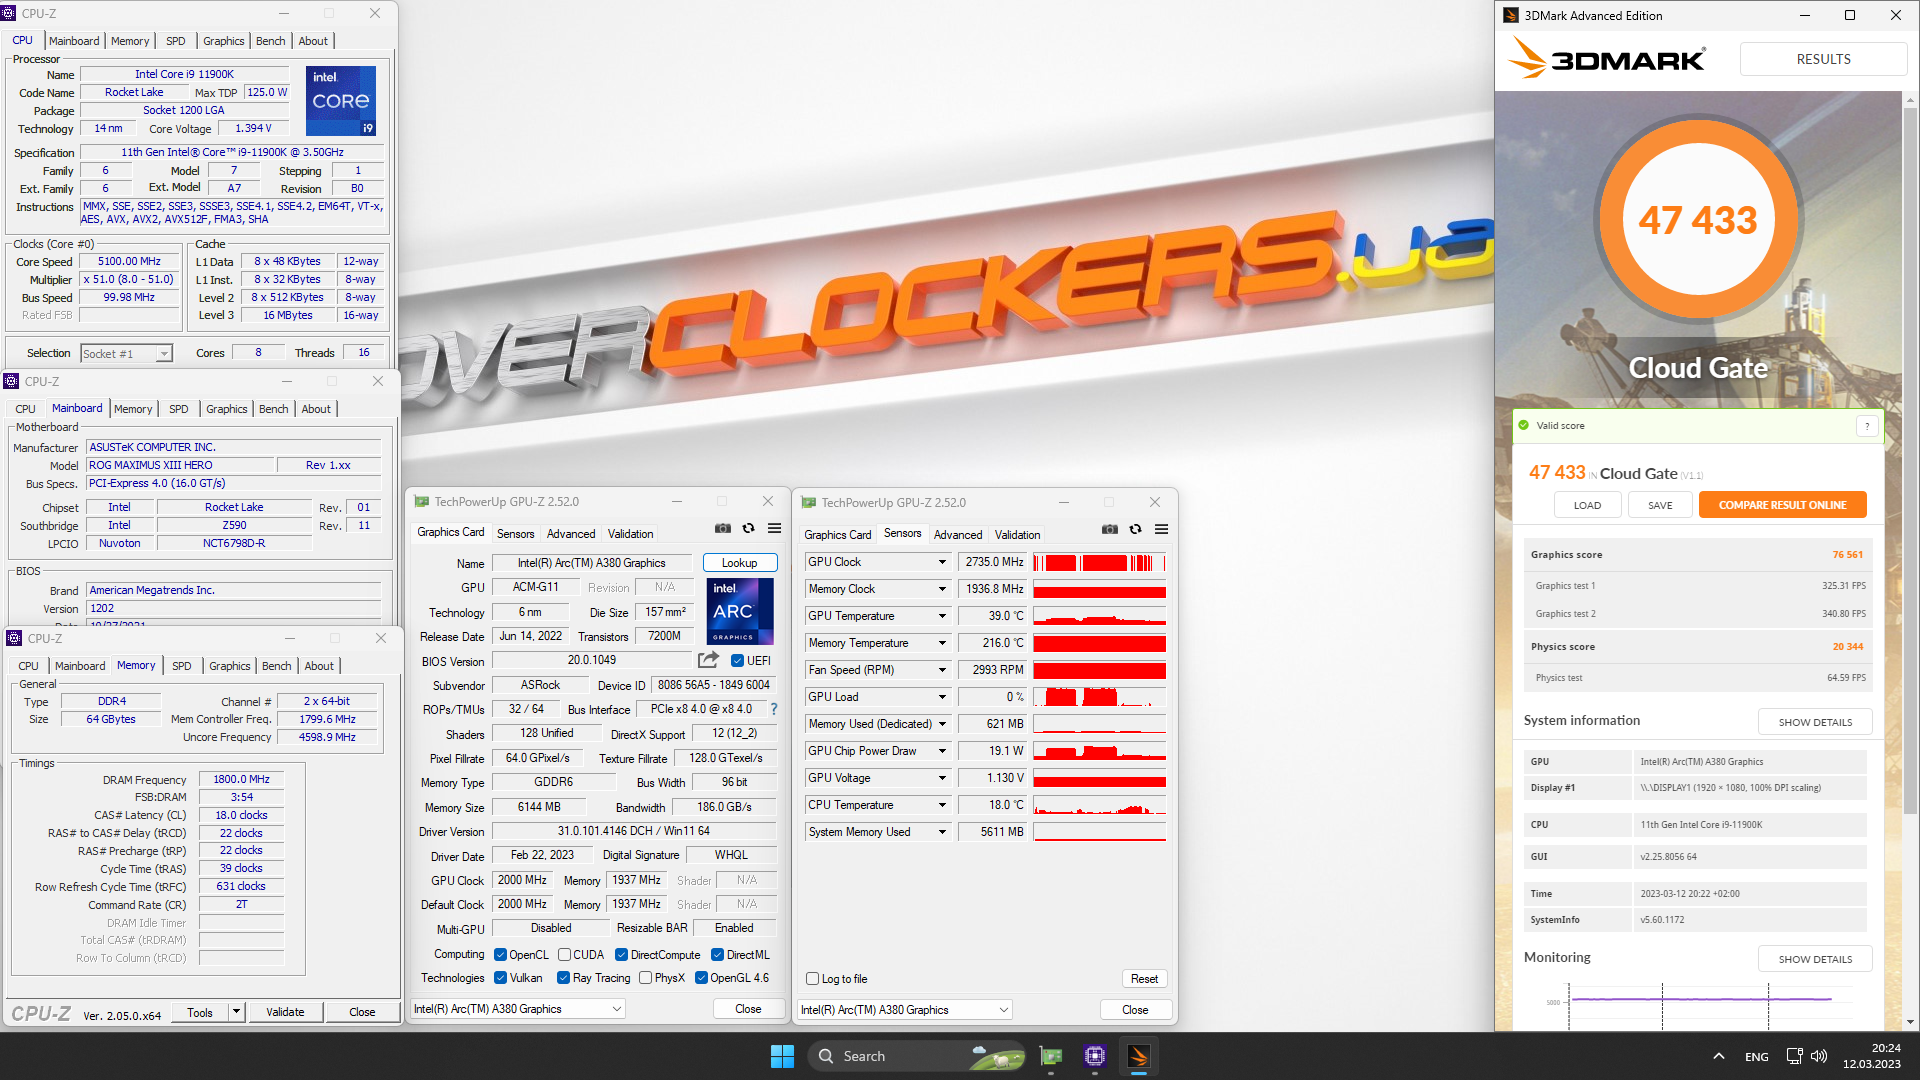Click the 3DMark title bar icon
The height and width of the screenshot is (1080, 1920).
tap(1511, 15)
